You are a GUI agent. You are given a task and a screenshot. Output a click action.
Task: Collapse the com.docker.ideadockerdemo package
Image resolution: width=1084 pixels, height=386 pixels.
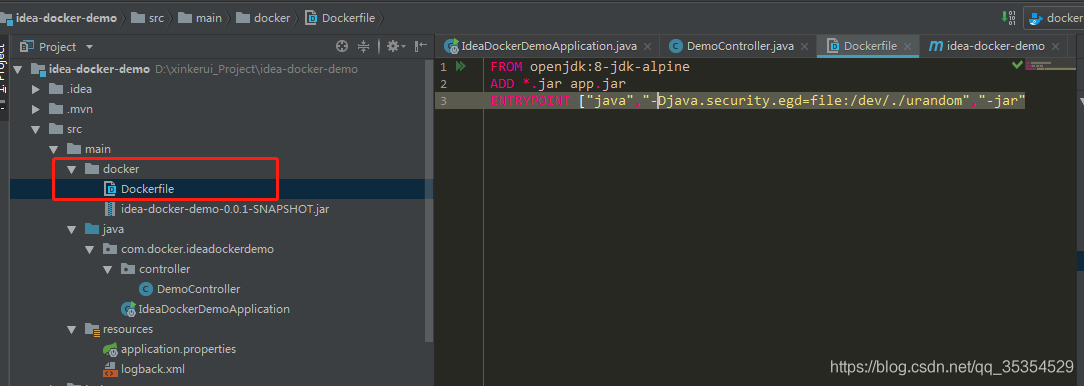[x=90, y=249]
